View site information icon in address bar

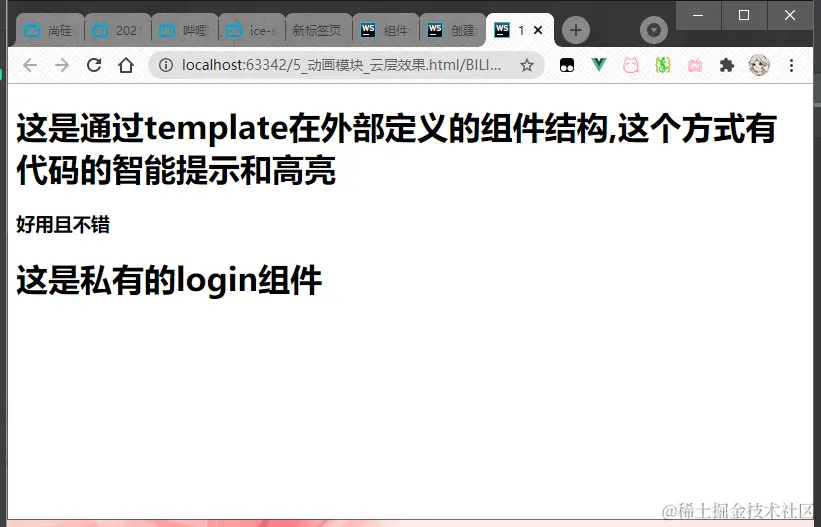pyautogui.click(x=165, y=65)
